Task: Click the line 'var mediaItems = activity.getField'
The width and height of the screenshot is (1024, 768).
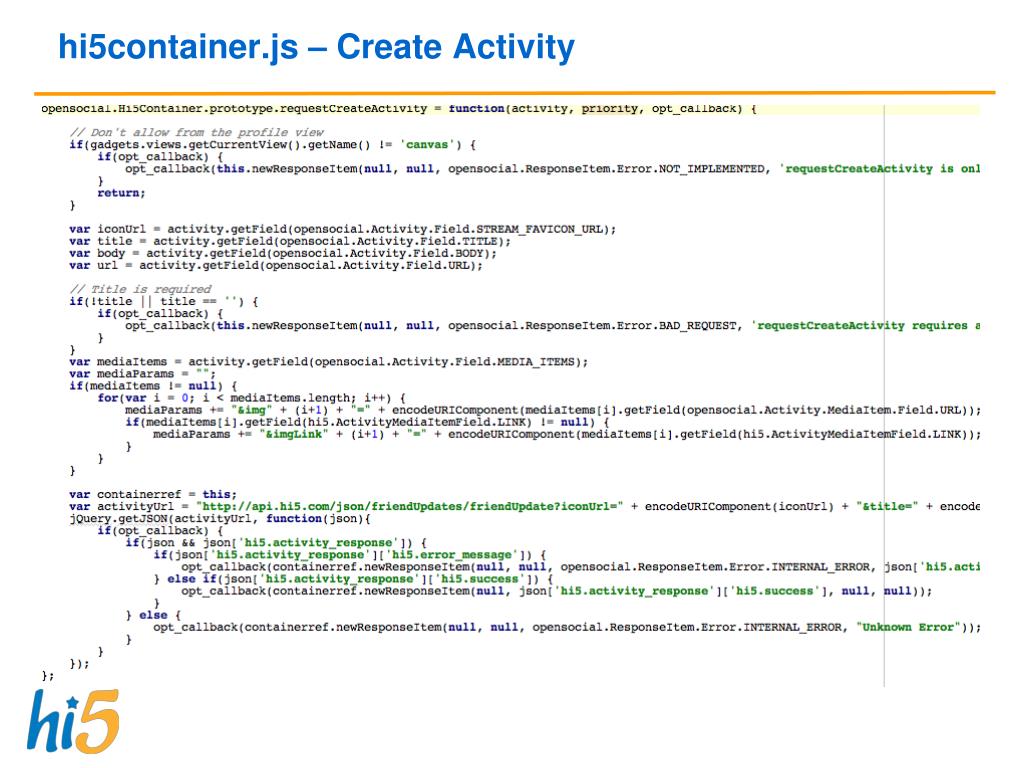Action: 328,362
